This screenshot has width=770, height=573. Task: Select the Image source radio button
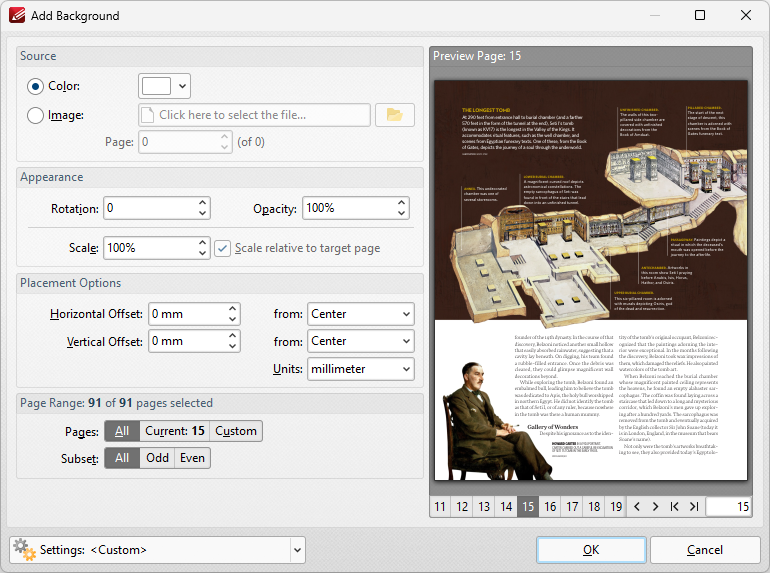pyautogui.click(x=35, y=115)
